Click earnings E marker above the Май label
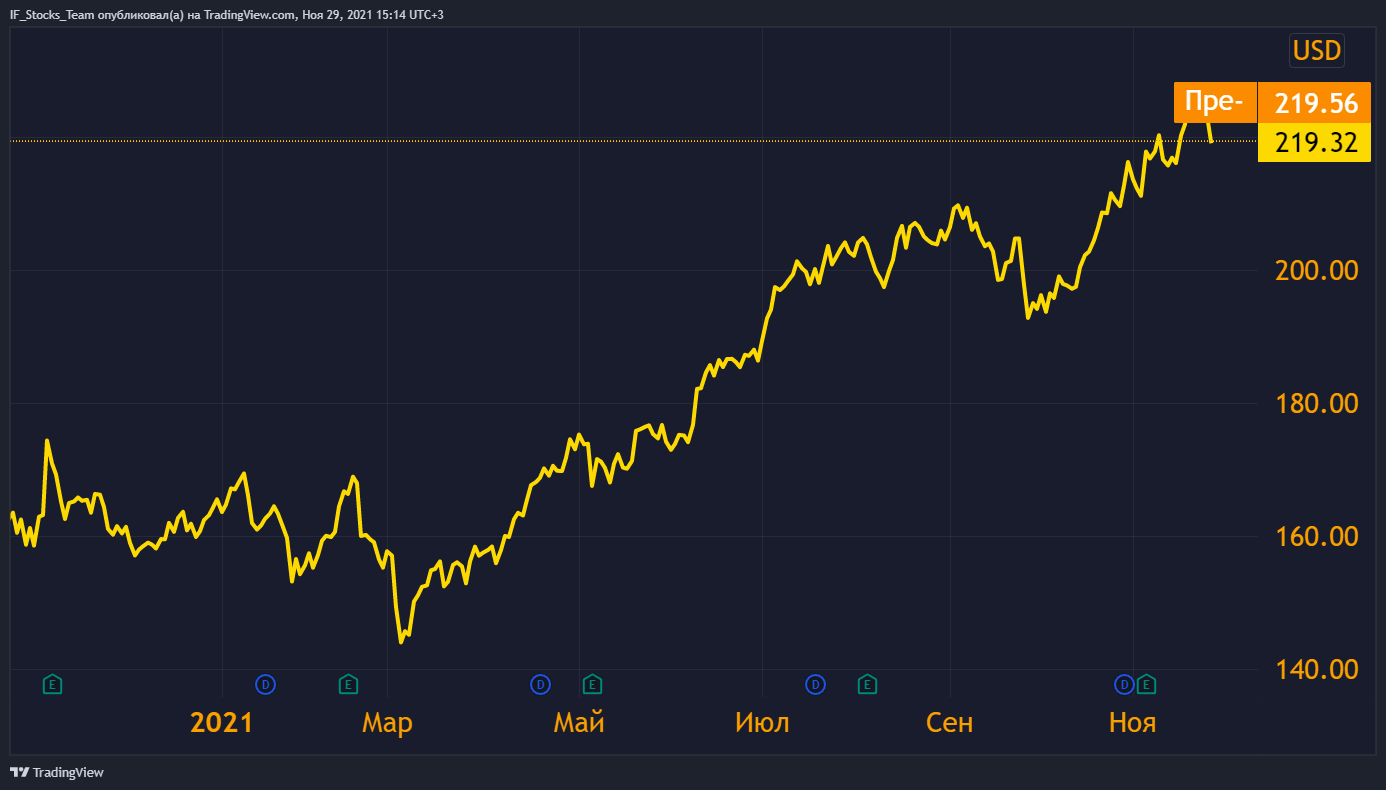1386x790 pixels. point(592,685)
